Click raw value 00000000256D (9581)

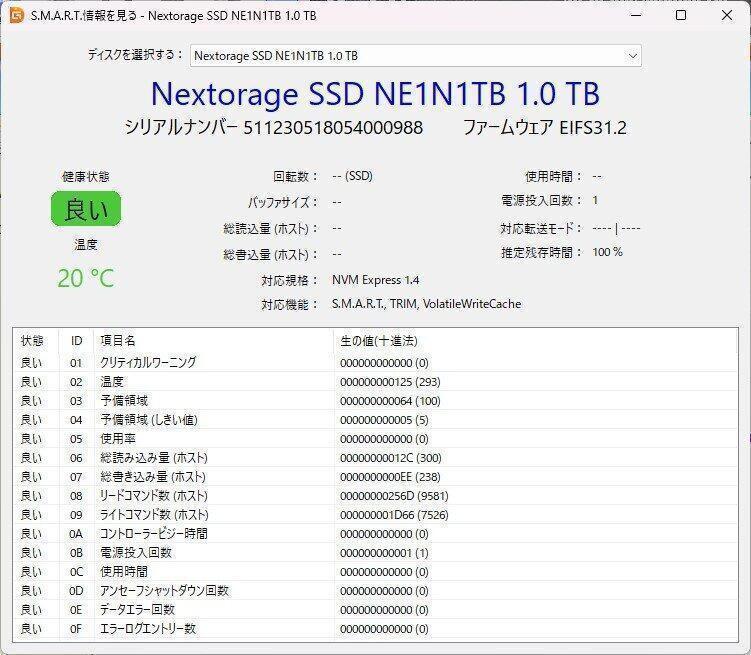394,496
